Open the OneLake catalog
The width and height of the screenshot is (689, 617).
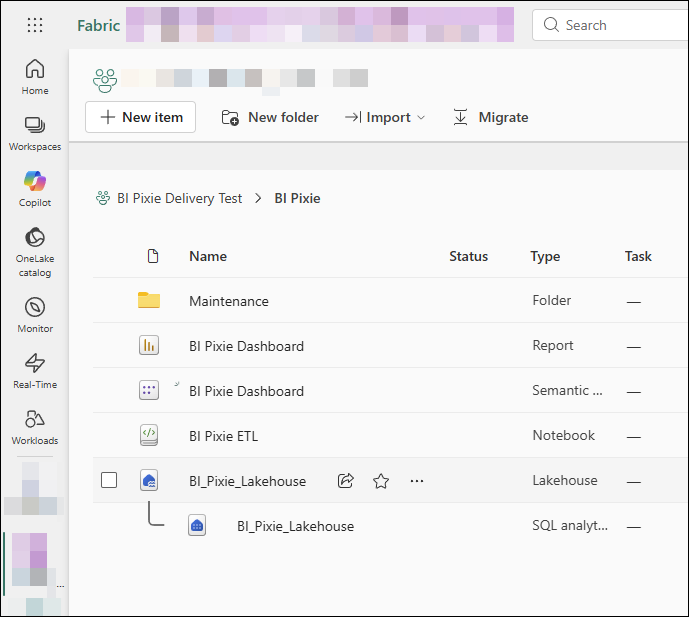[x=35, y=252]
